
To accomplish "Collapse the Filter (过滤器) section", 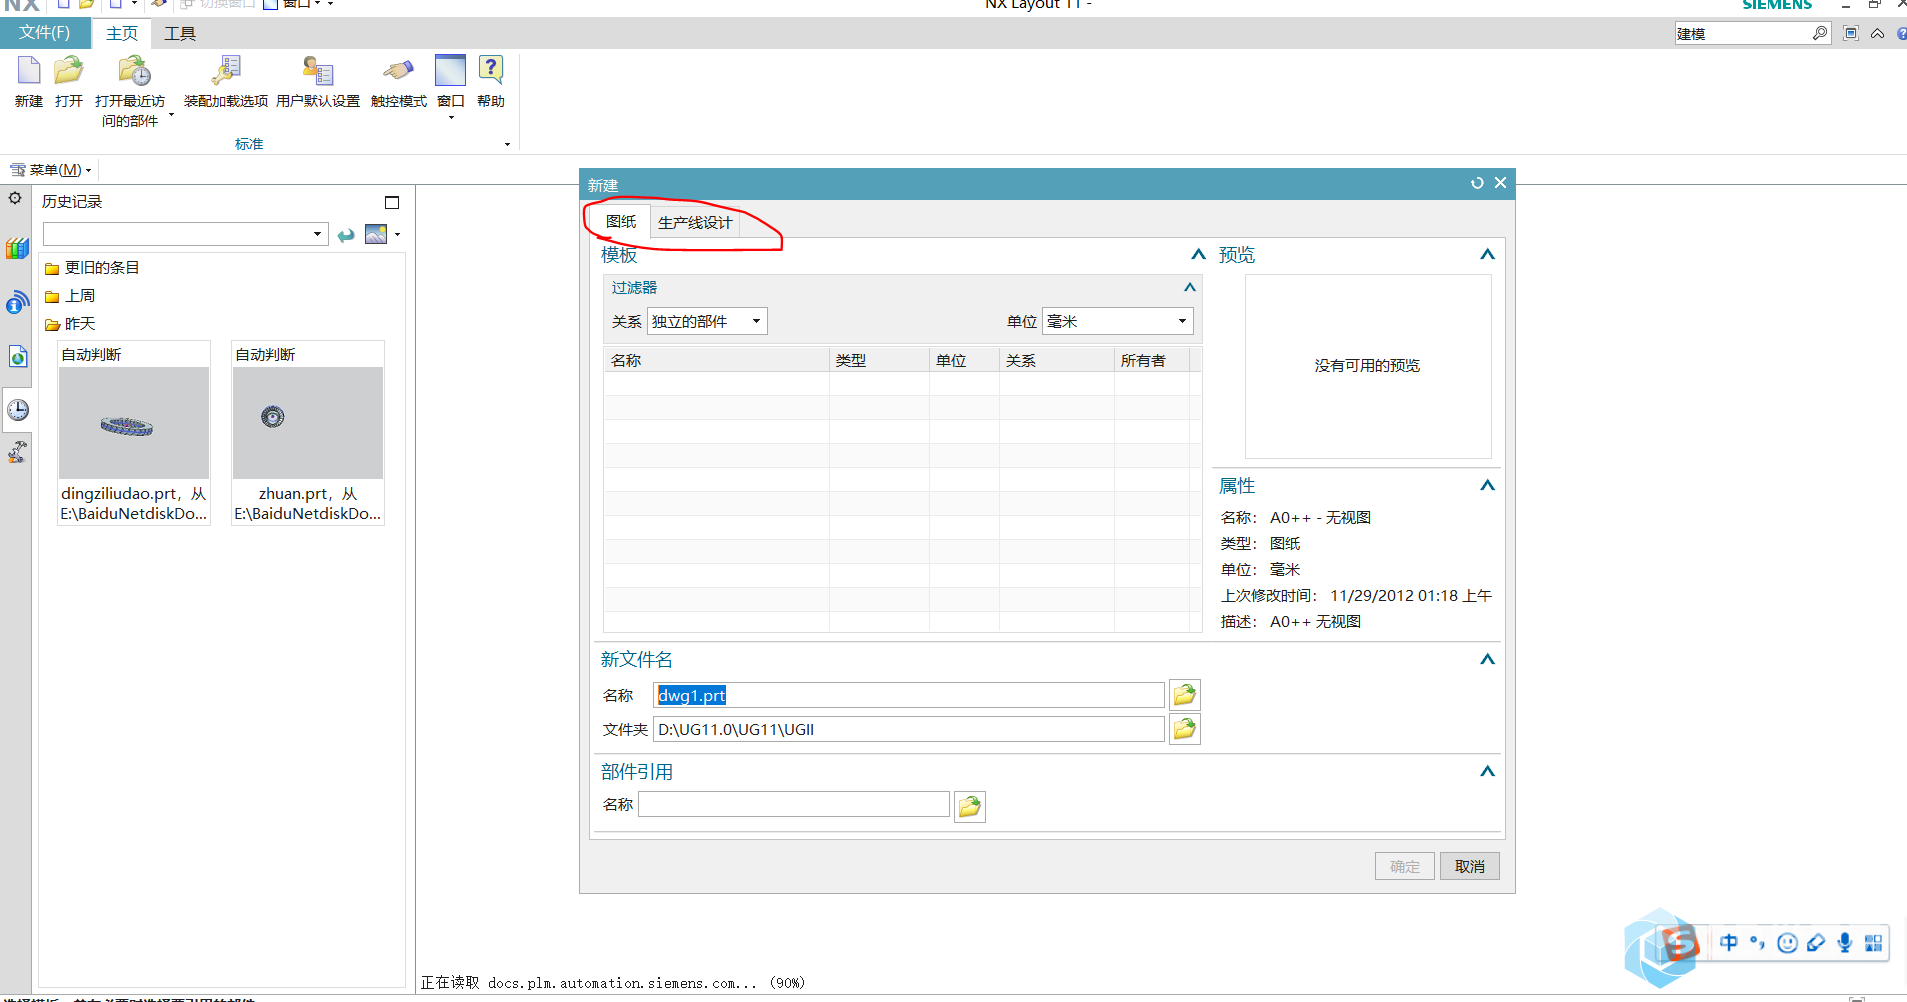I will pos(1190,287).
